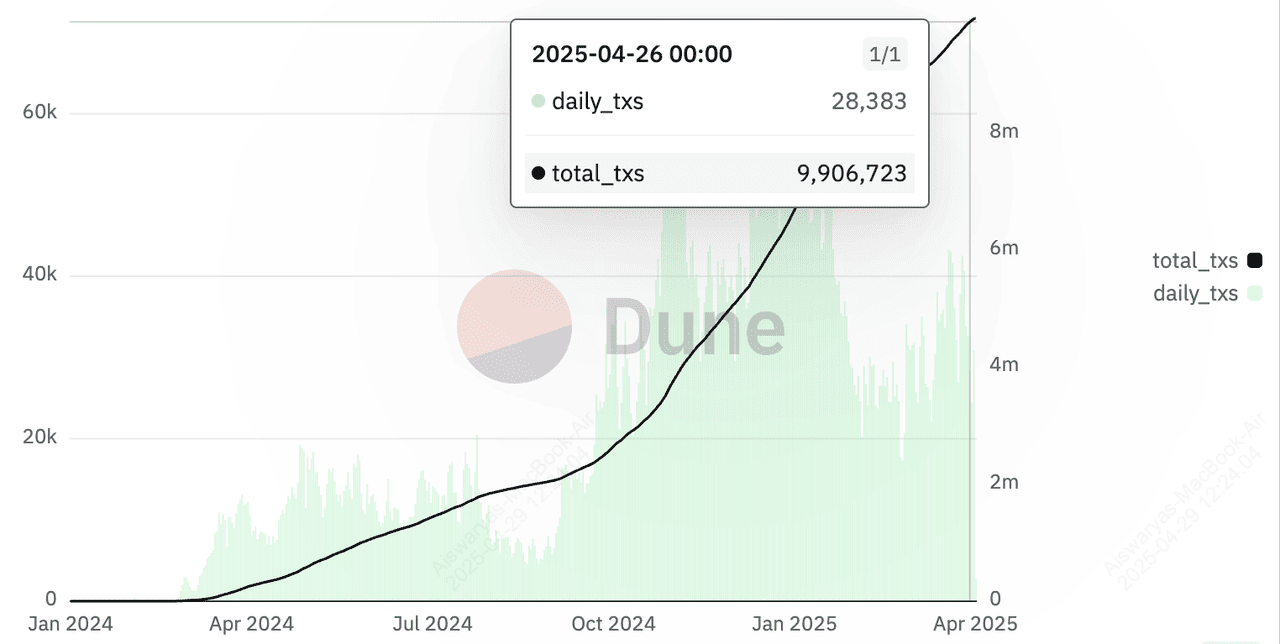Click the daily_txs value 28,383
Viewport: 1280px width, 644px height.
point(869,101)
